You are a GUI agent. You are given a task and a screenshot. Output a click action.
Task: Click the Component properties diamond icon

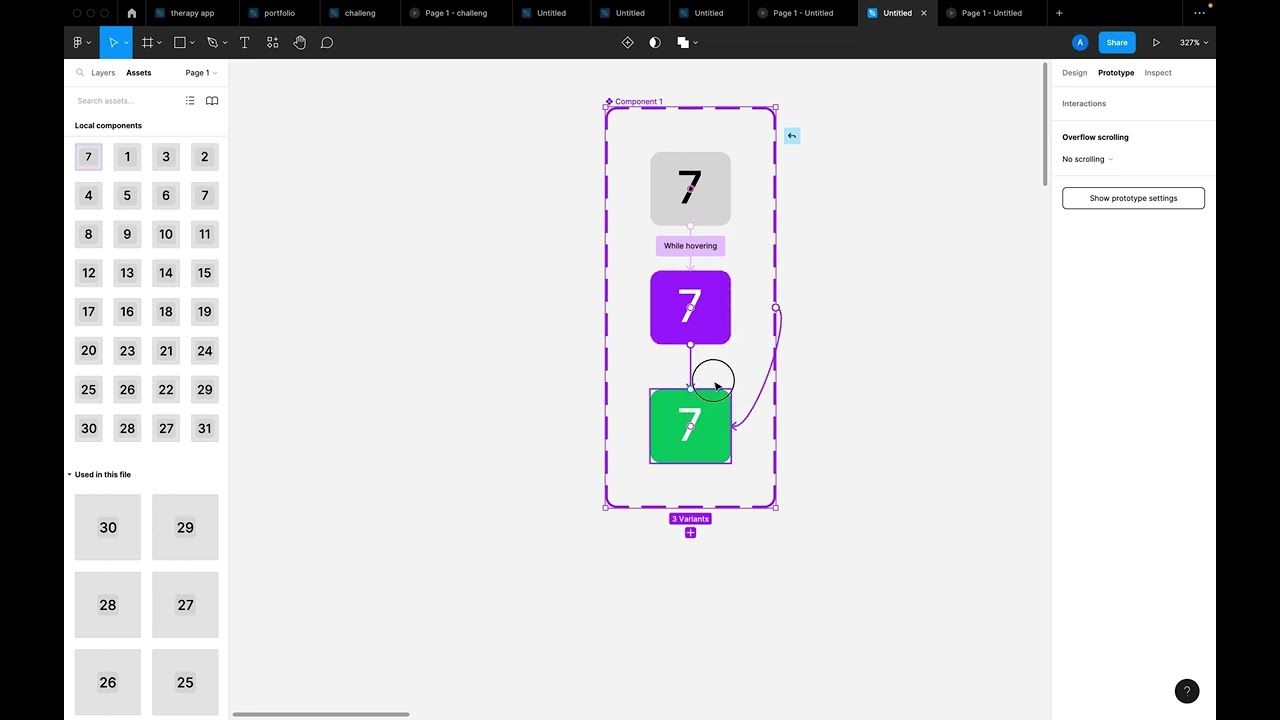point(628,43)
